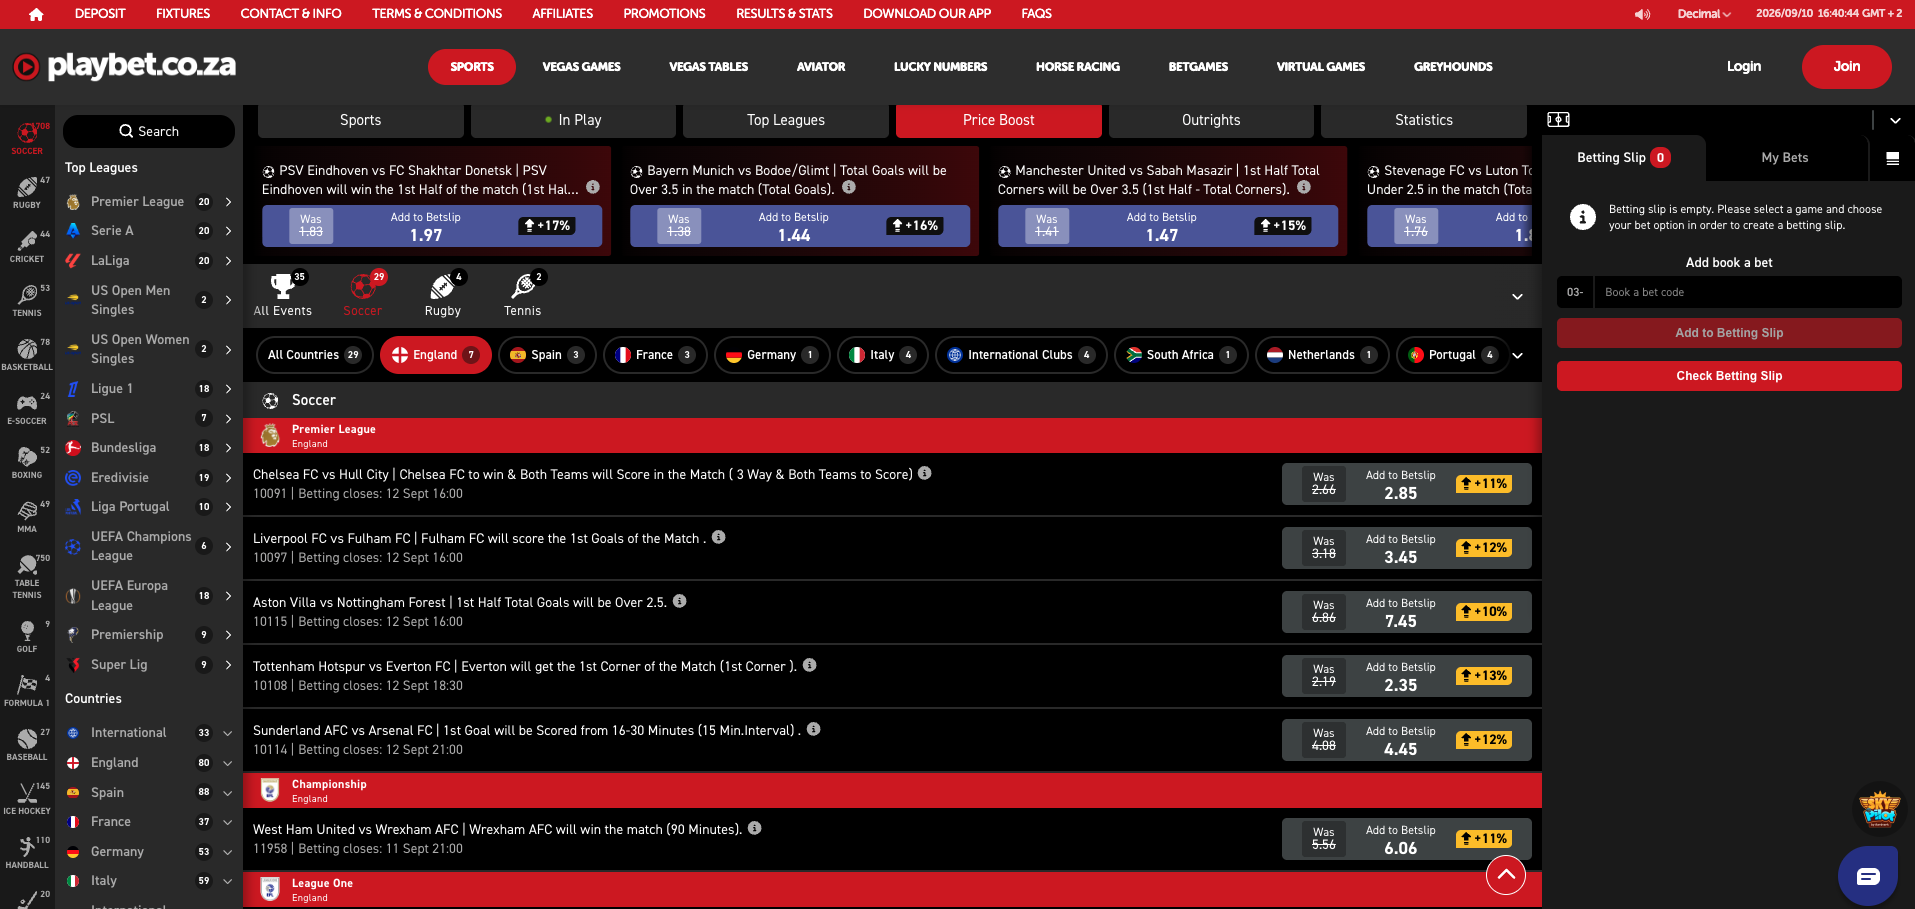Open Table Tennis in left sidebar
The image size is (1915, 909).
[x=27, y=577]
